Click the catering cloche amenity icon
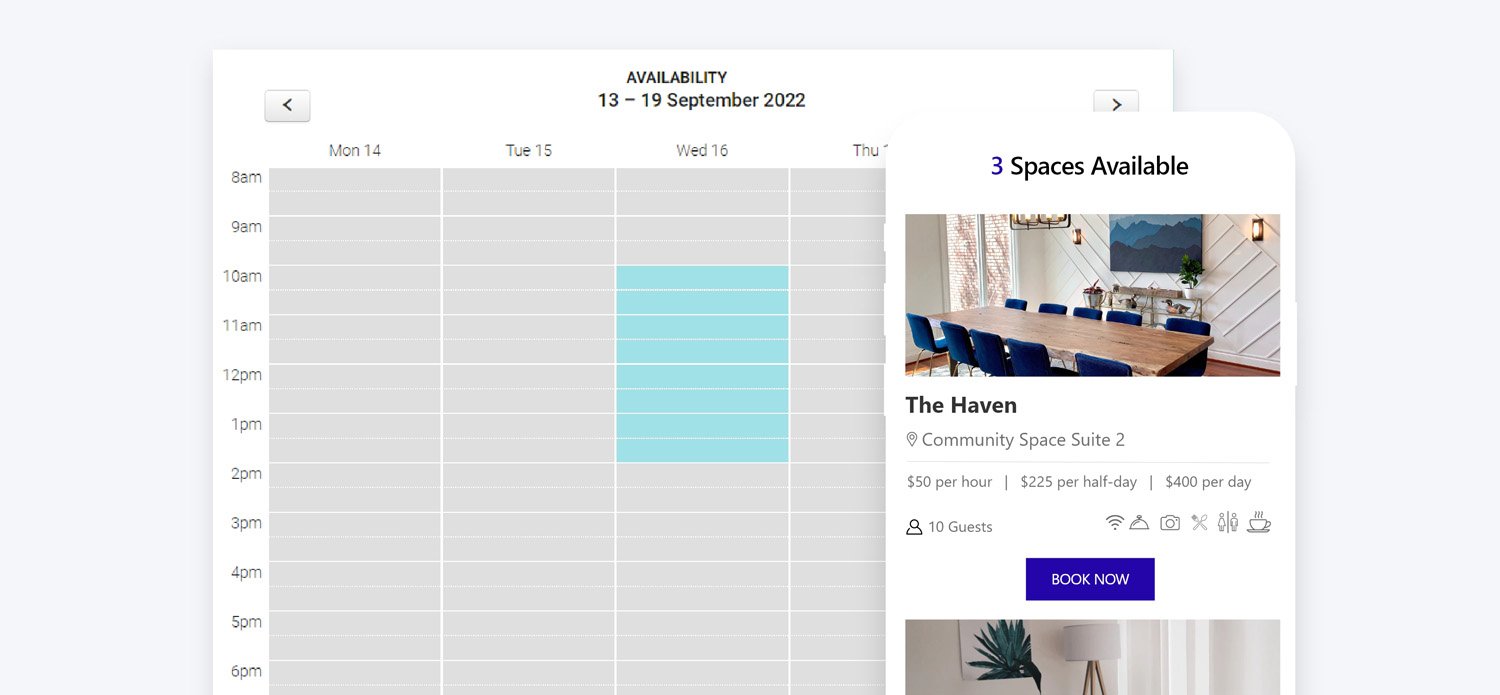The width and height of the screenshot is (1500, 695). pos(1139,522)
